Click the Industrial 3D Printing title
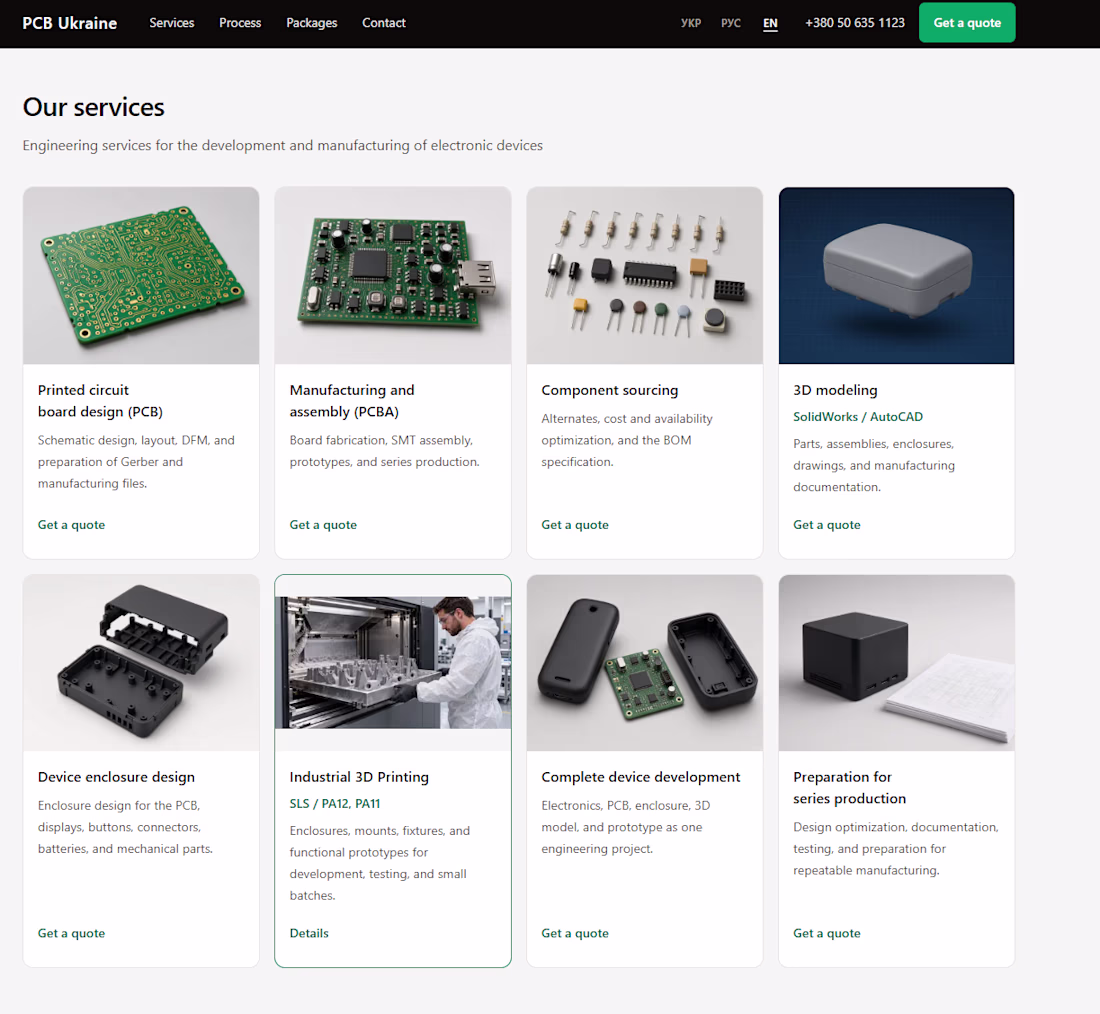1100x1014 pixels. point(359,777)
